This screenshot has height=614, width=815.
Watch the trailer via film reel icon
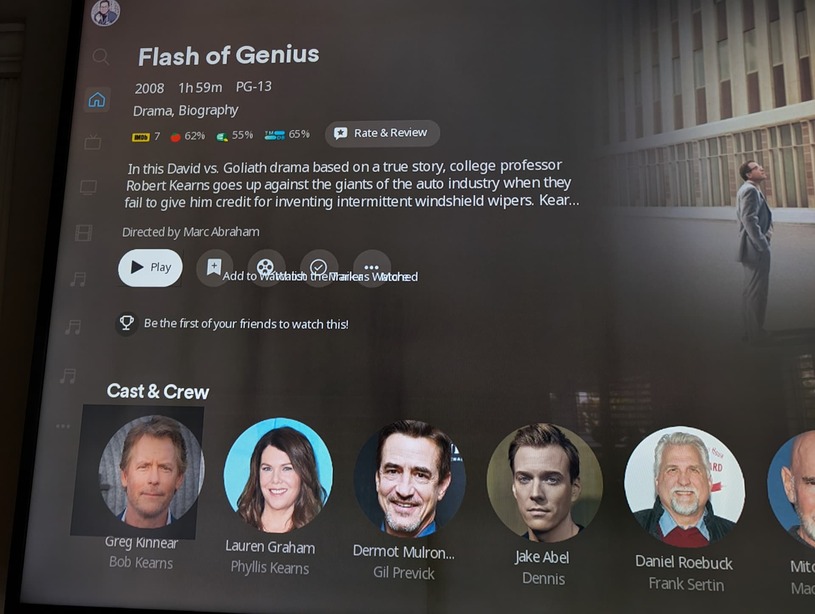tap(266, 268)
